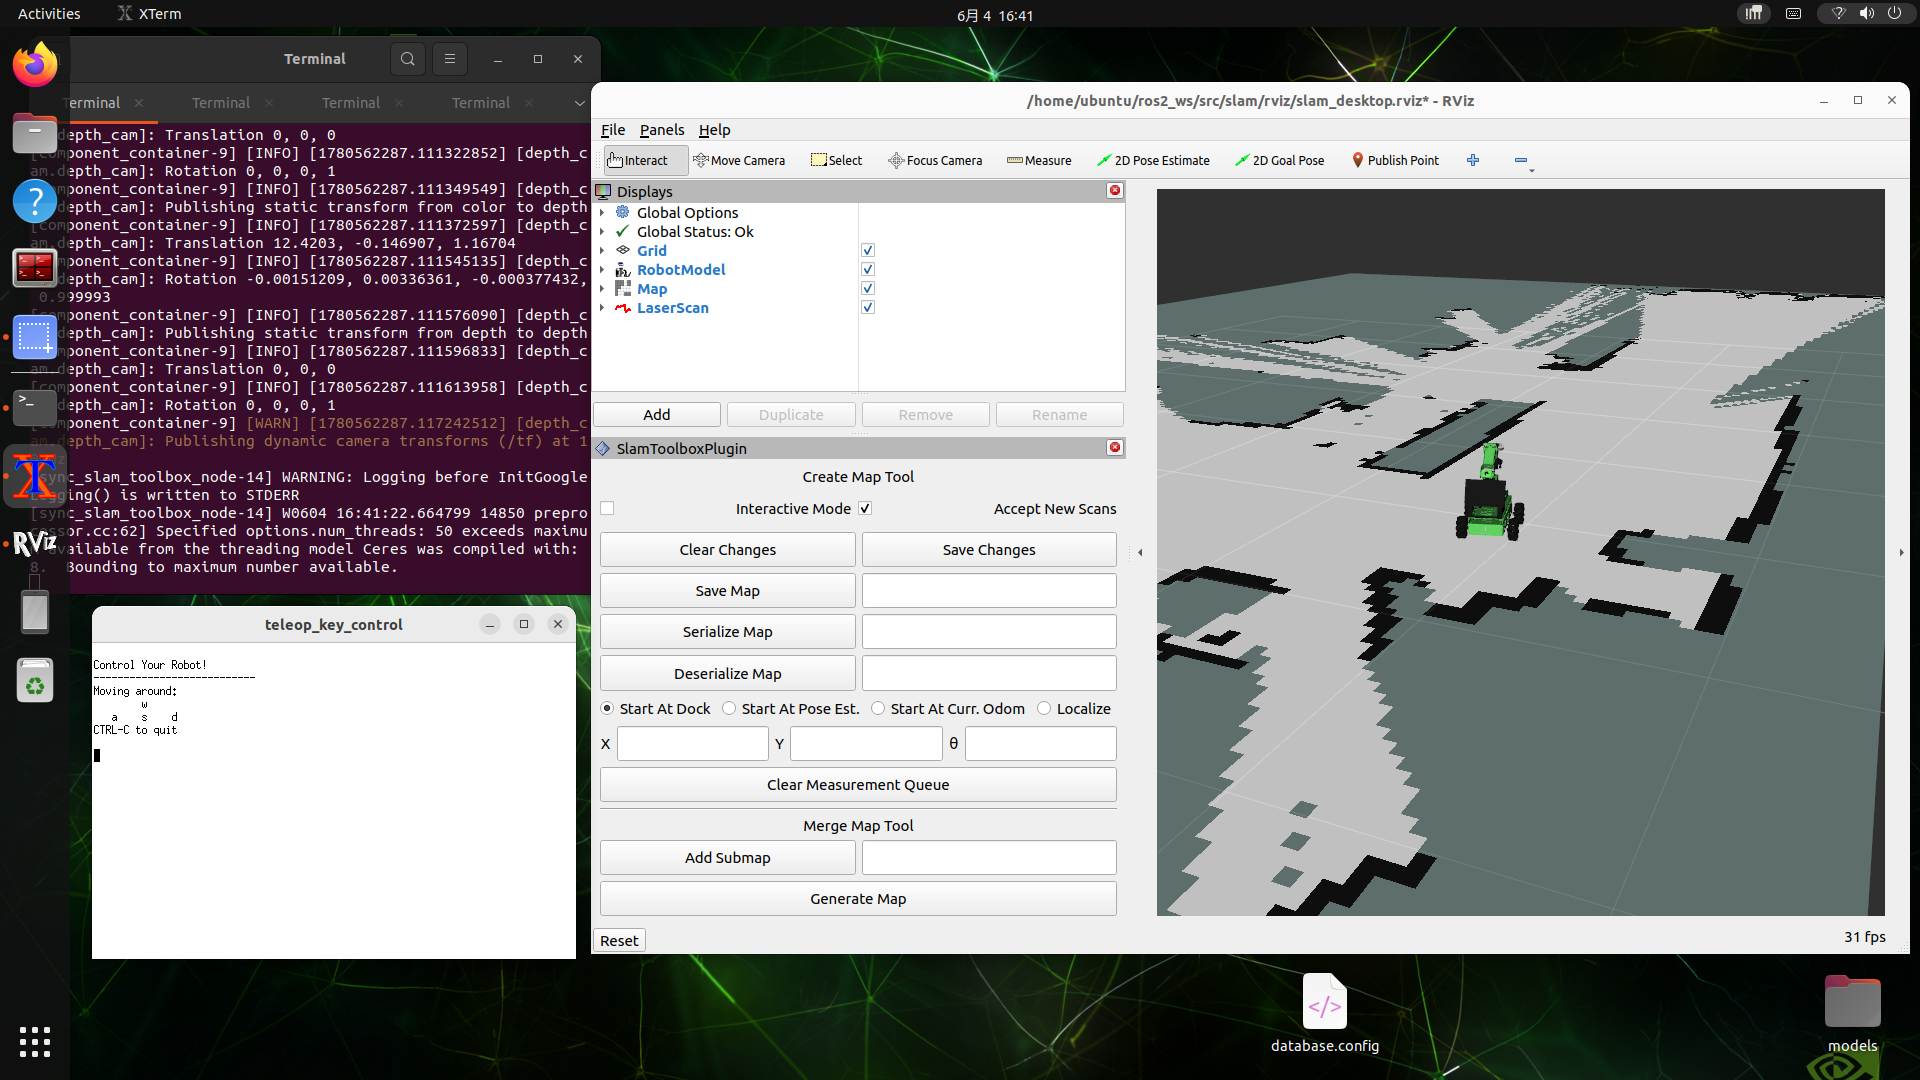Image resolution: width=1920 pixels, height=1080 pixels.
Task: Toggle the LaserScan display checkbox
Action: [x=868, y=307]
